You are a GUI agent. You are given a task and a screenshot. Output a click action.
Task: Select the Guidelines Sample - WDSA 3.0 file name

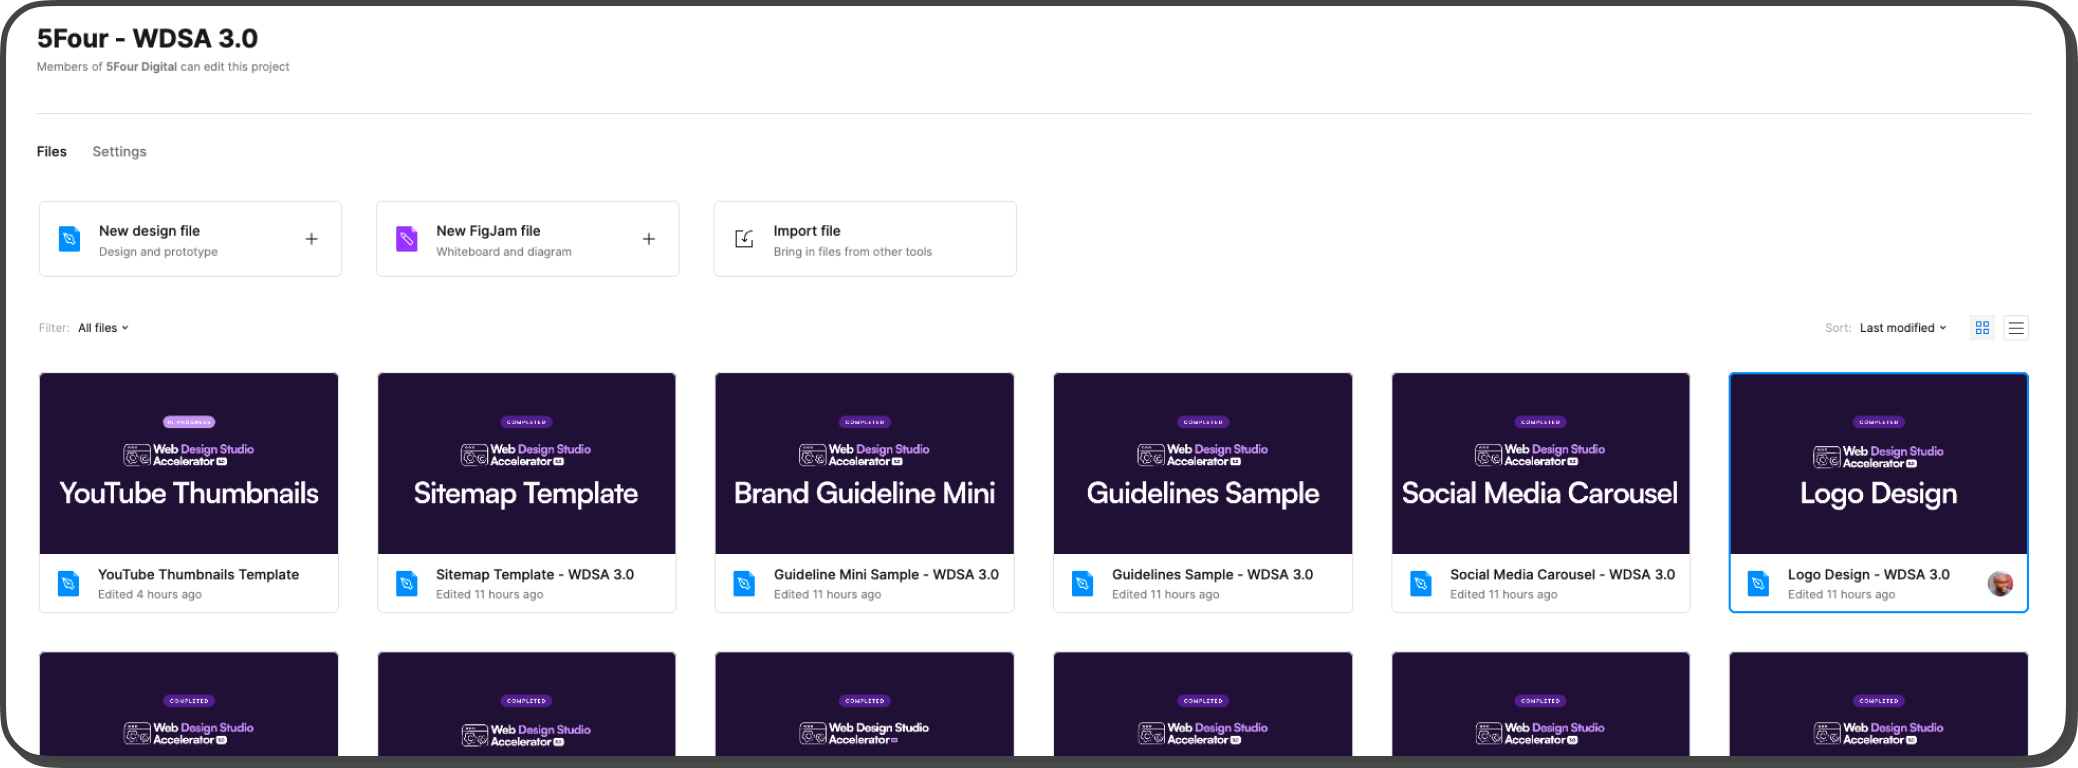(1212, 575)
